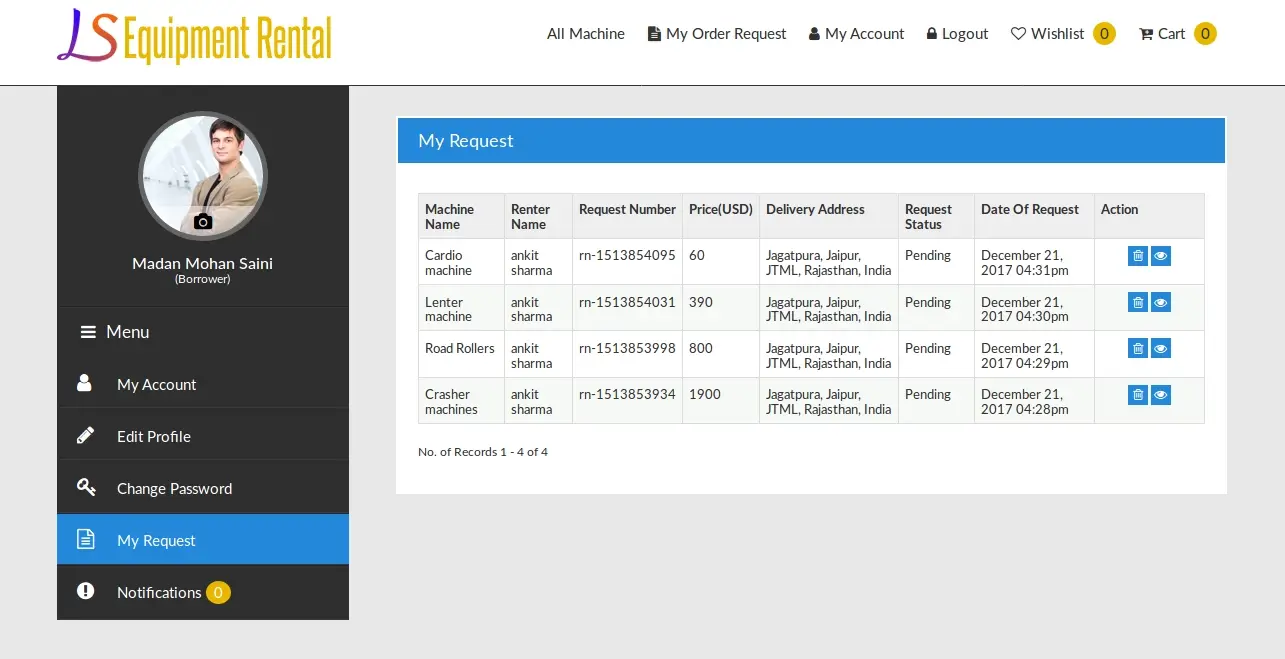
Task: Click the heart icon beside Wishlist
Action: [1019, 33]
